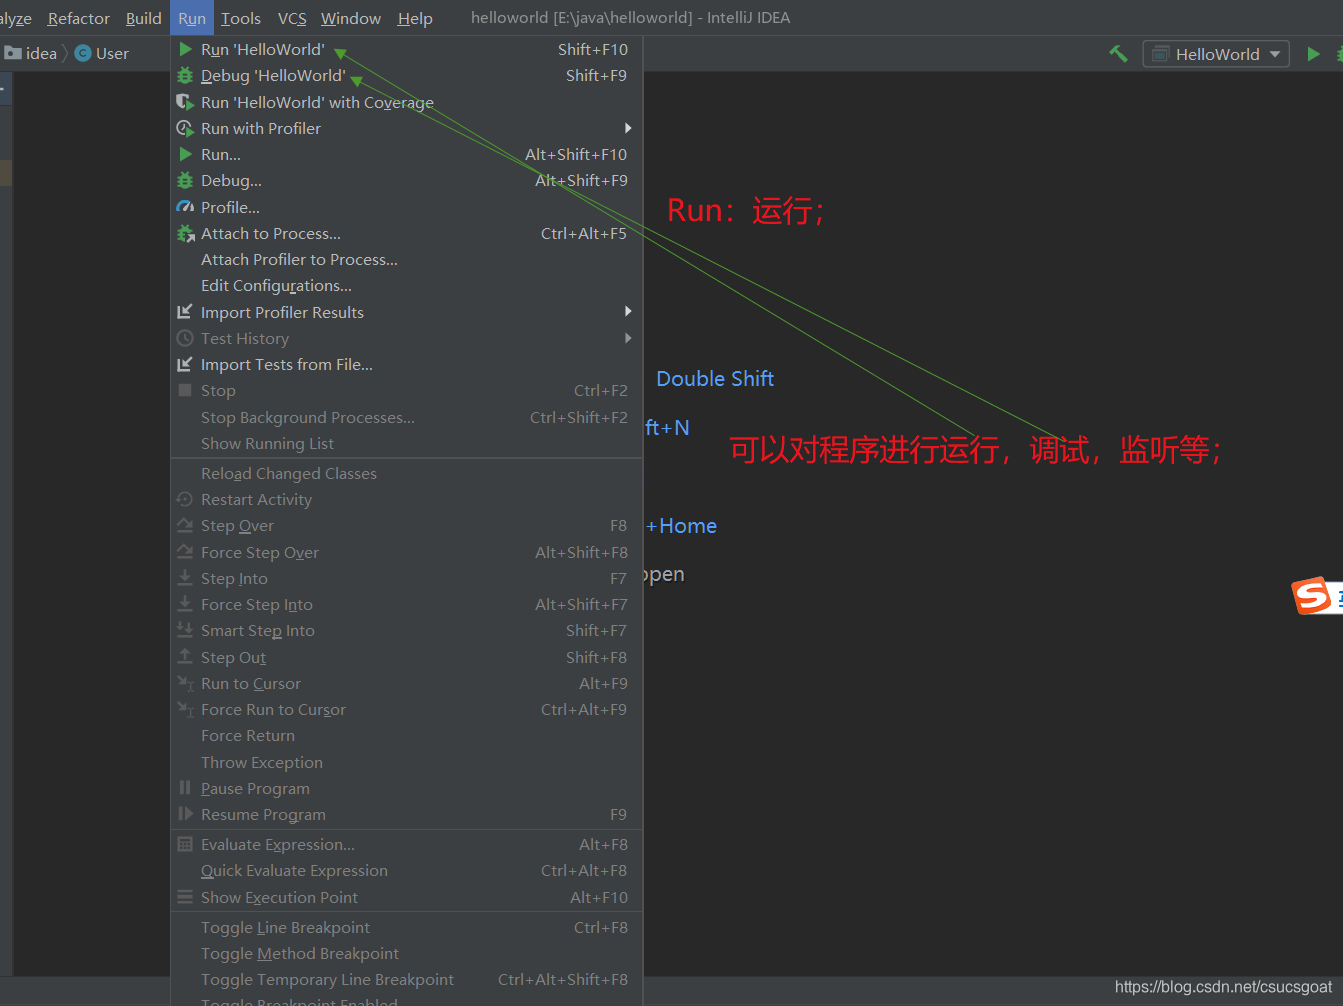
Task: Select Force Step Into entry
Action: [x=407, y=604]
